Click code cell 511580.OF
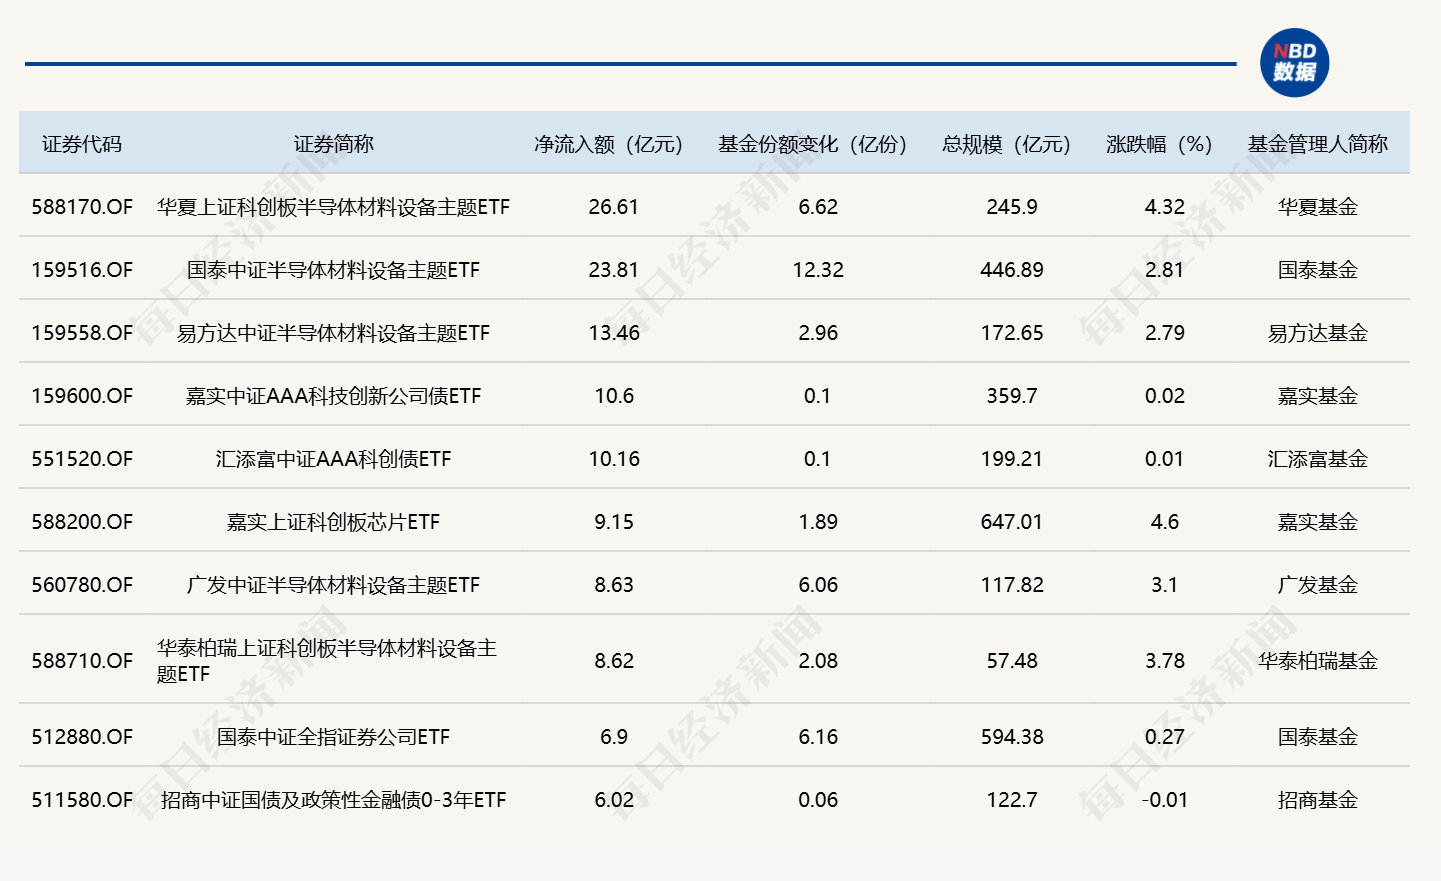Viewport: 1441px width, 881px height. coord(82,800)
